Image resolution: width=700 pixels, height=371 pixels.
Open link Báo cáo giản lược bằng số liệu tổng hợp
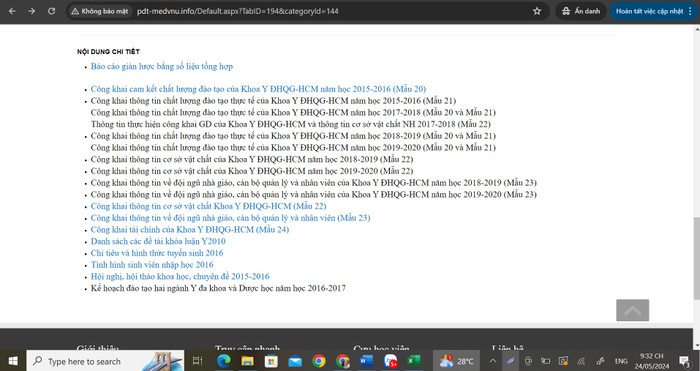click(162, 67)
